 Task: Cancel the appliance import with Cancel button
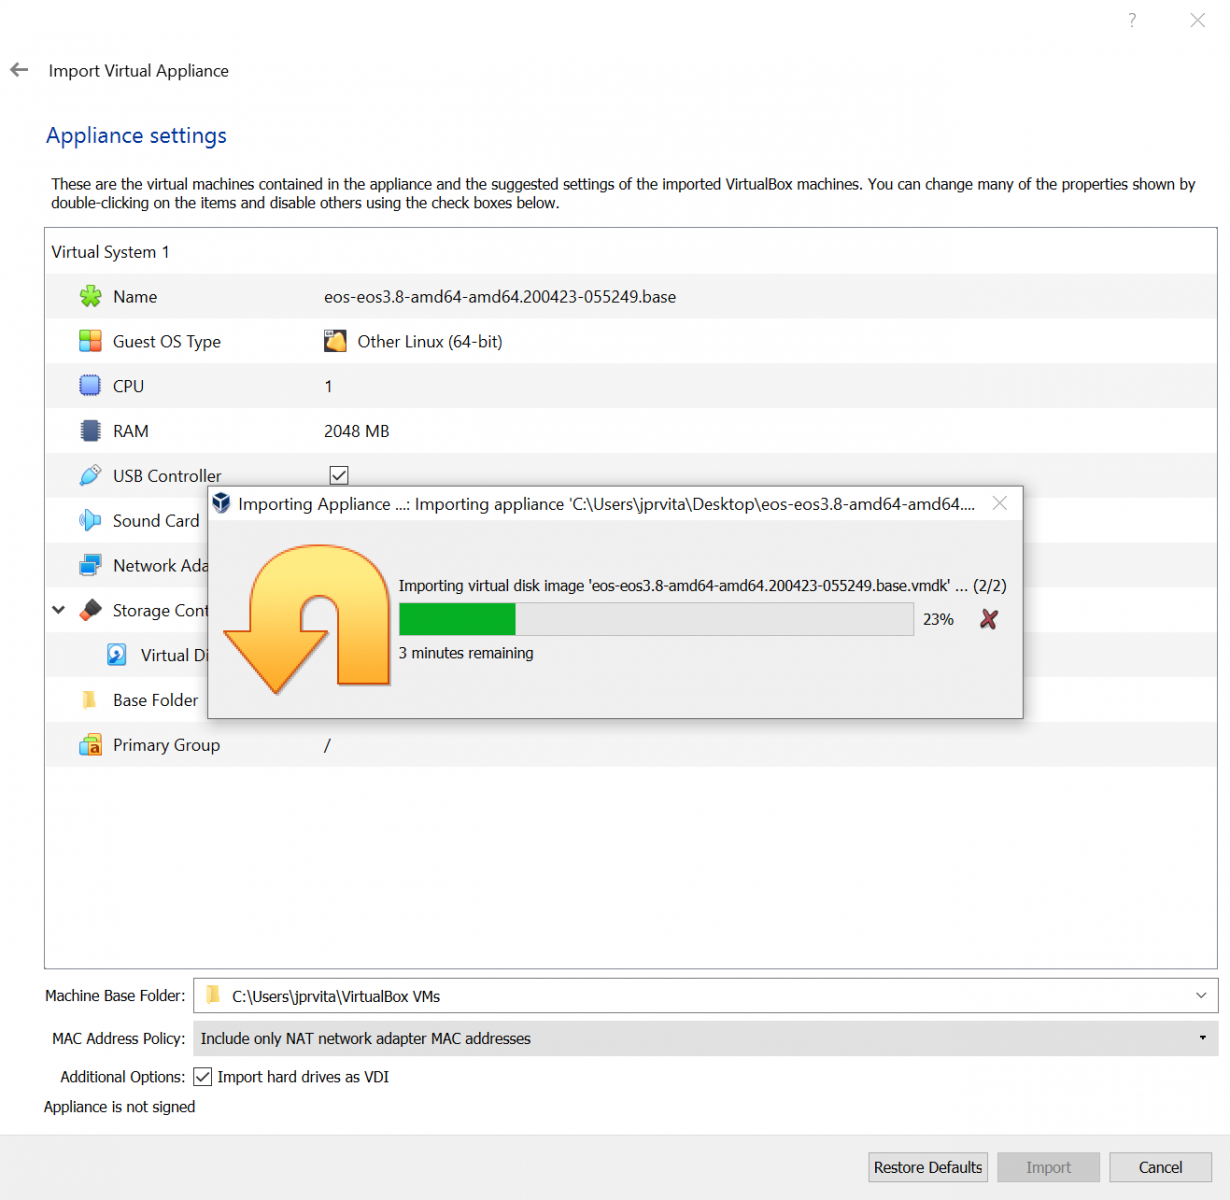pos(1160,1167)
